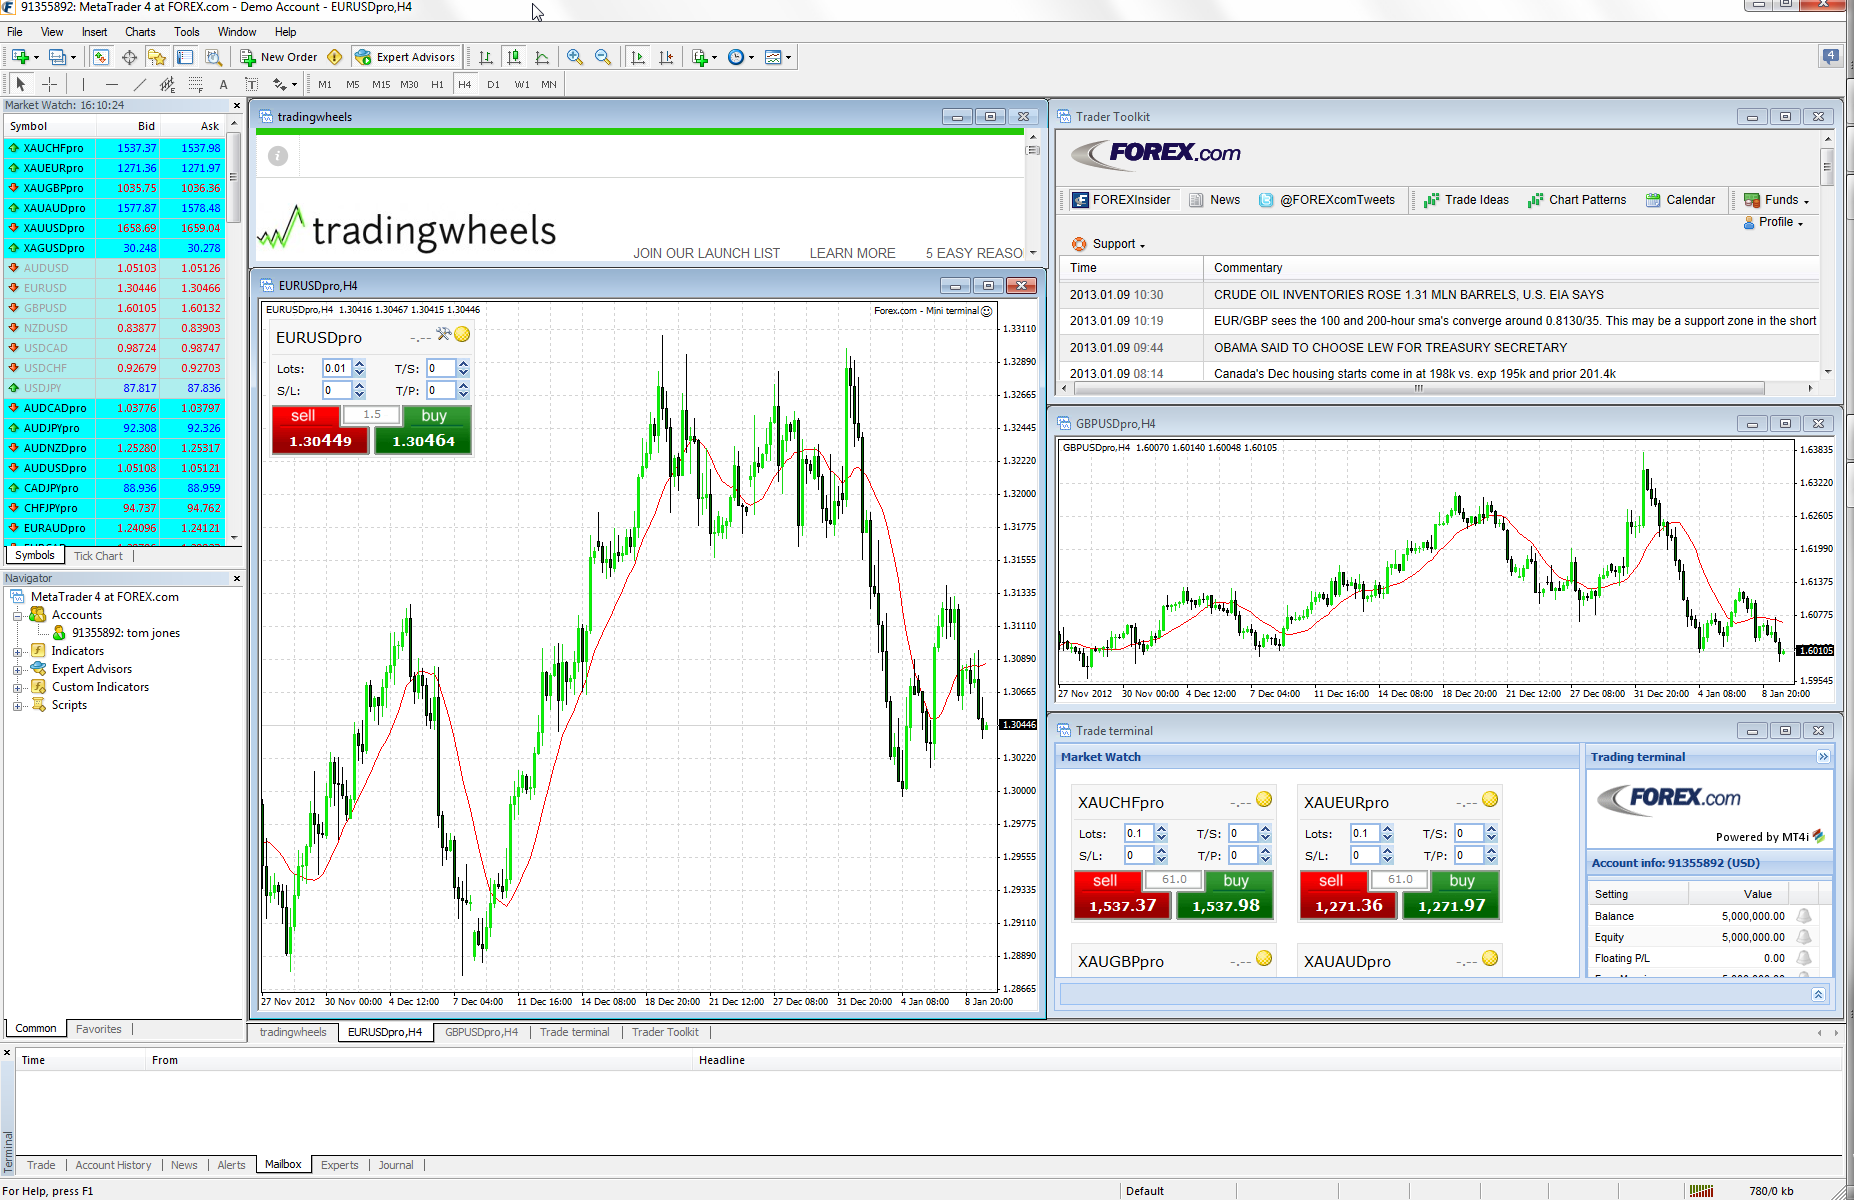The image size is (1854, 1200).
Task: Switch chart to candlesticks view
Action: coord(513,57)
